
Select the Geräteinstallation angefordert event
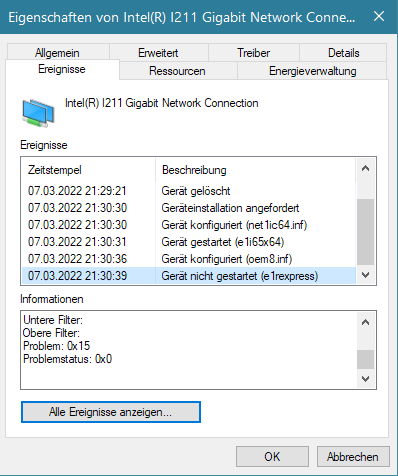[189, 208]
